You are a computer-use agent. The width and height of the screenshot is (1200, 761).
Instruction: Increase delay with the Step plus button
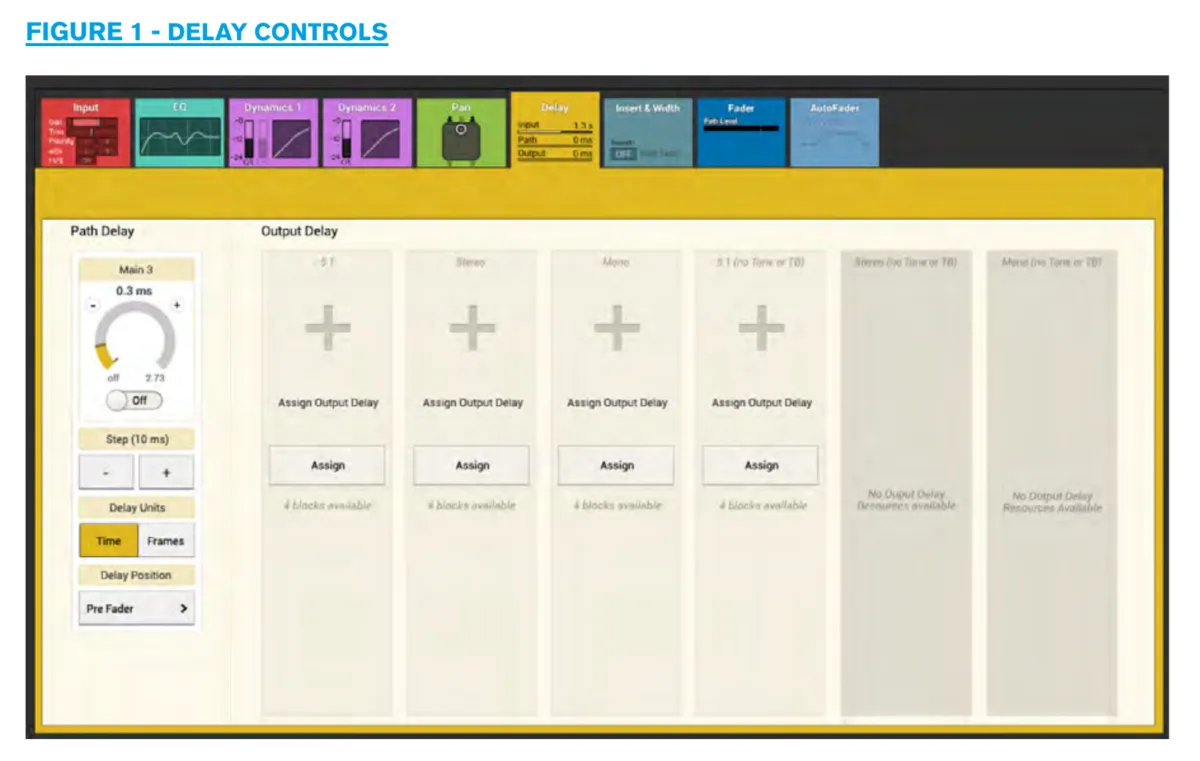166,472
